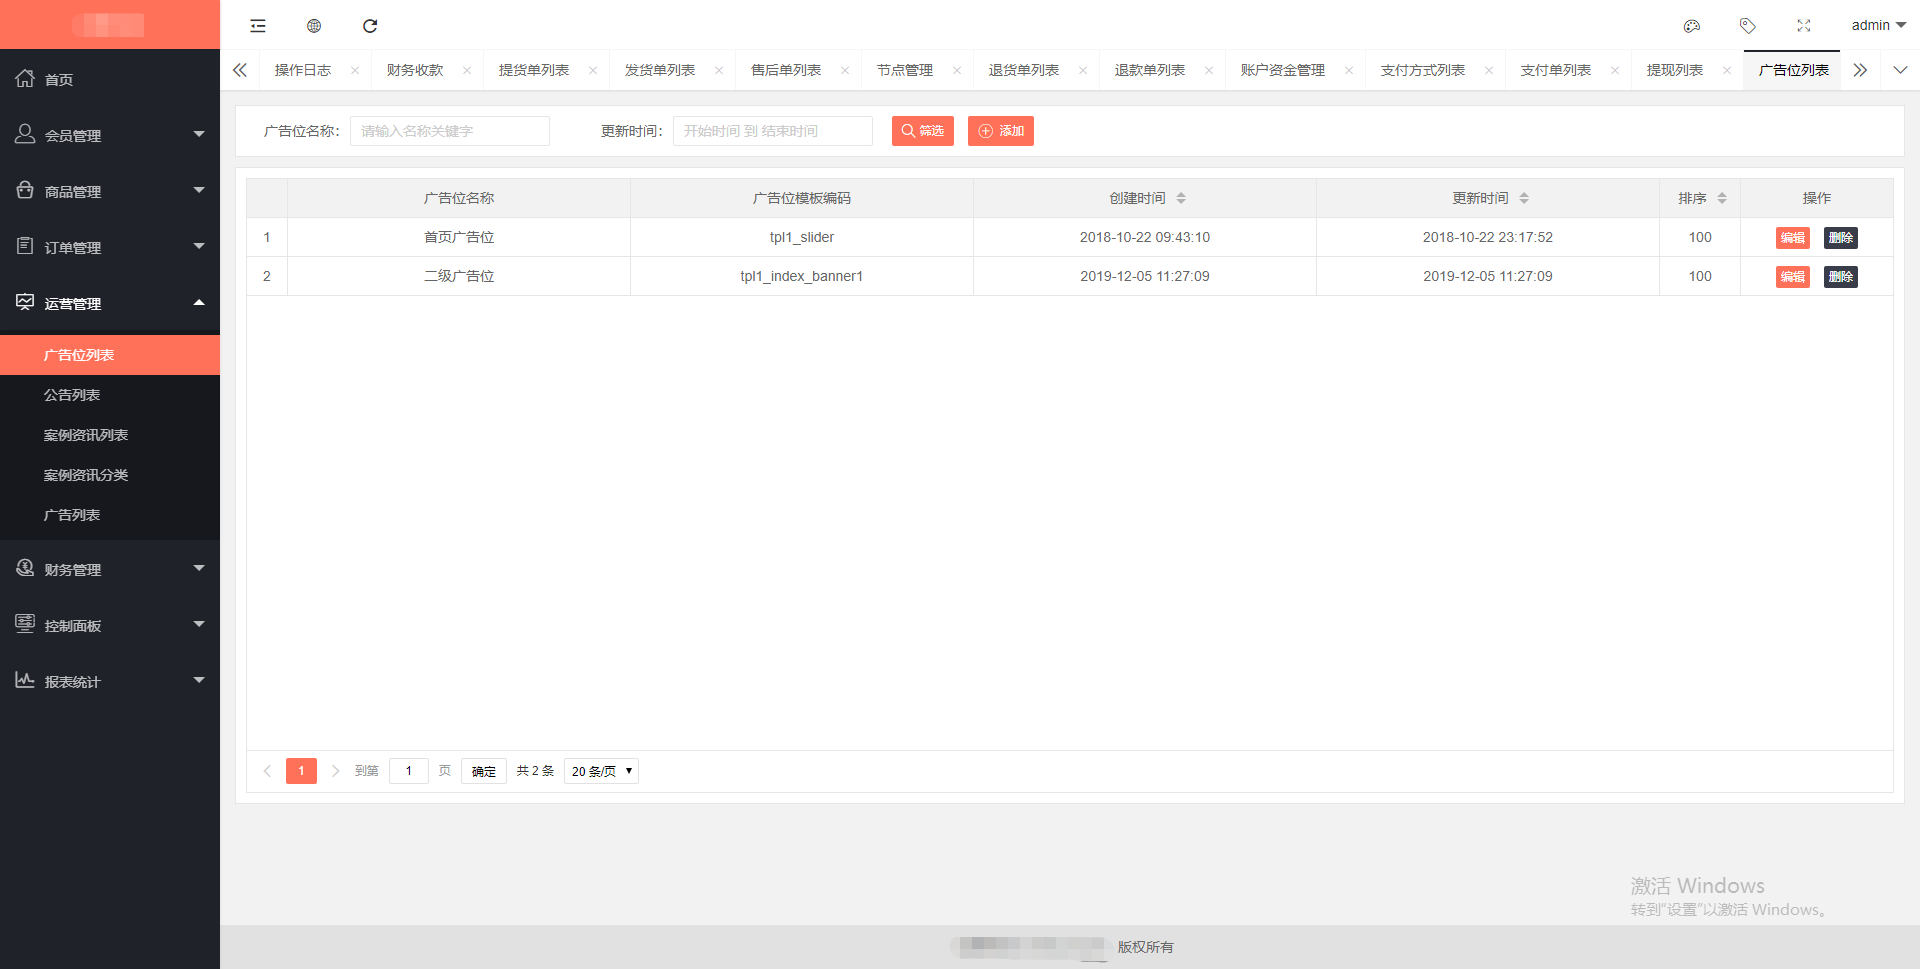The image size is (1920, 969).
Task: Switch to the 售后单列表 tab
Action: (x=786, y=70)
